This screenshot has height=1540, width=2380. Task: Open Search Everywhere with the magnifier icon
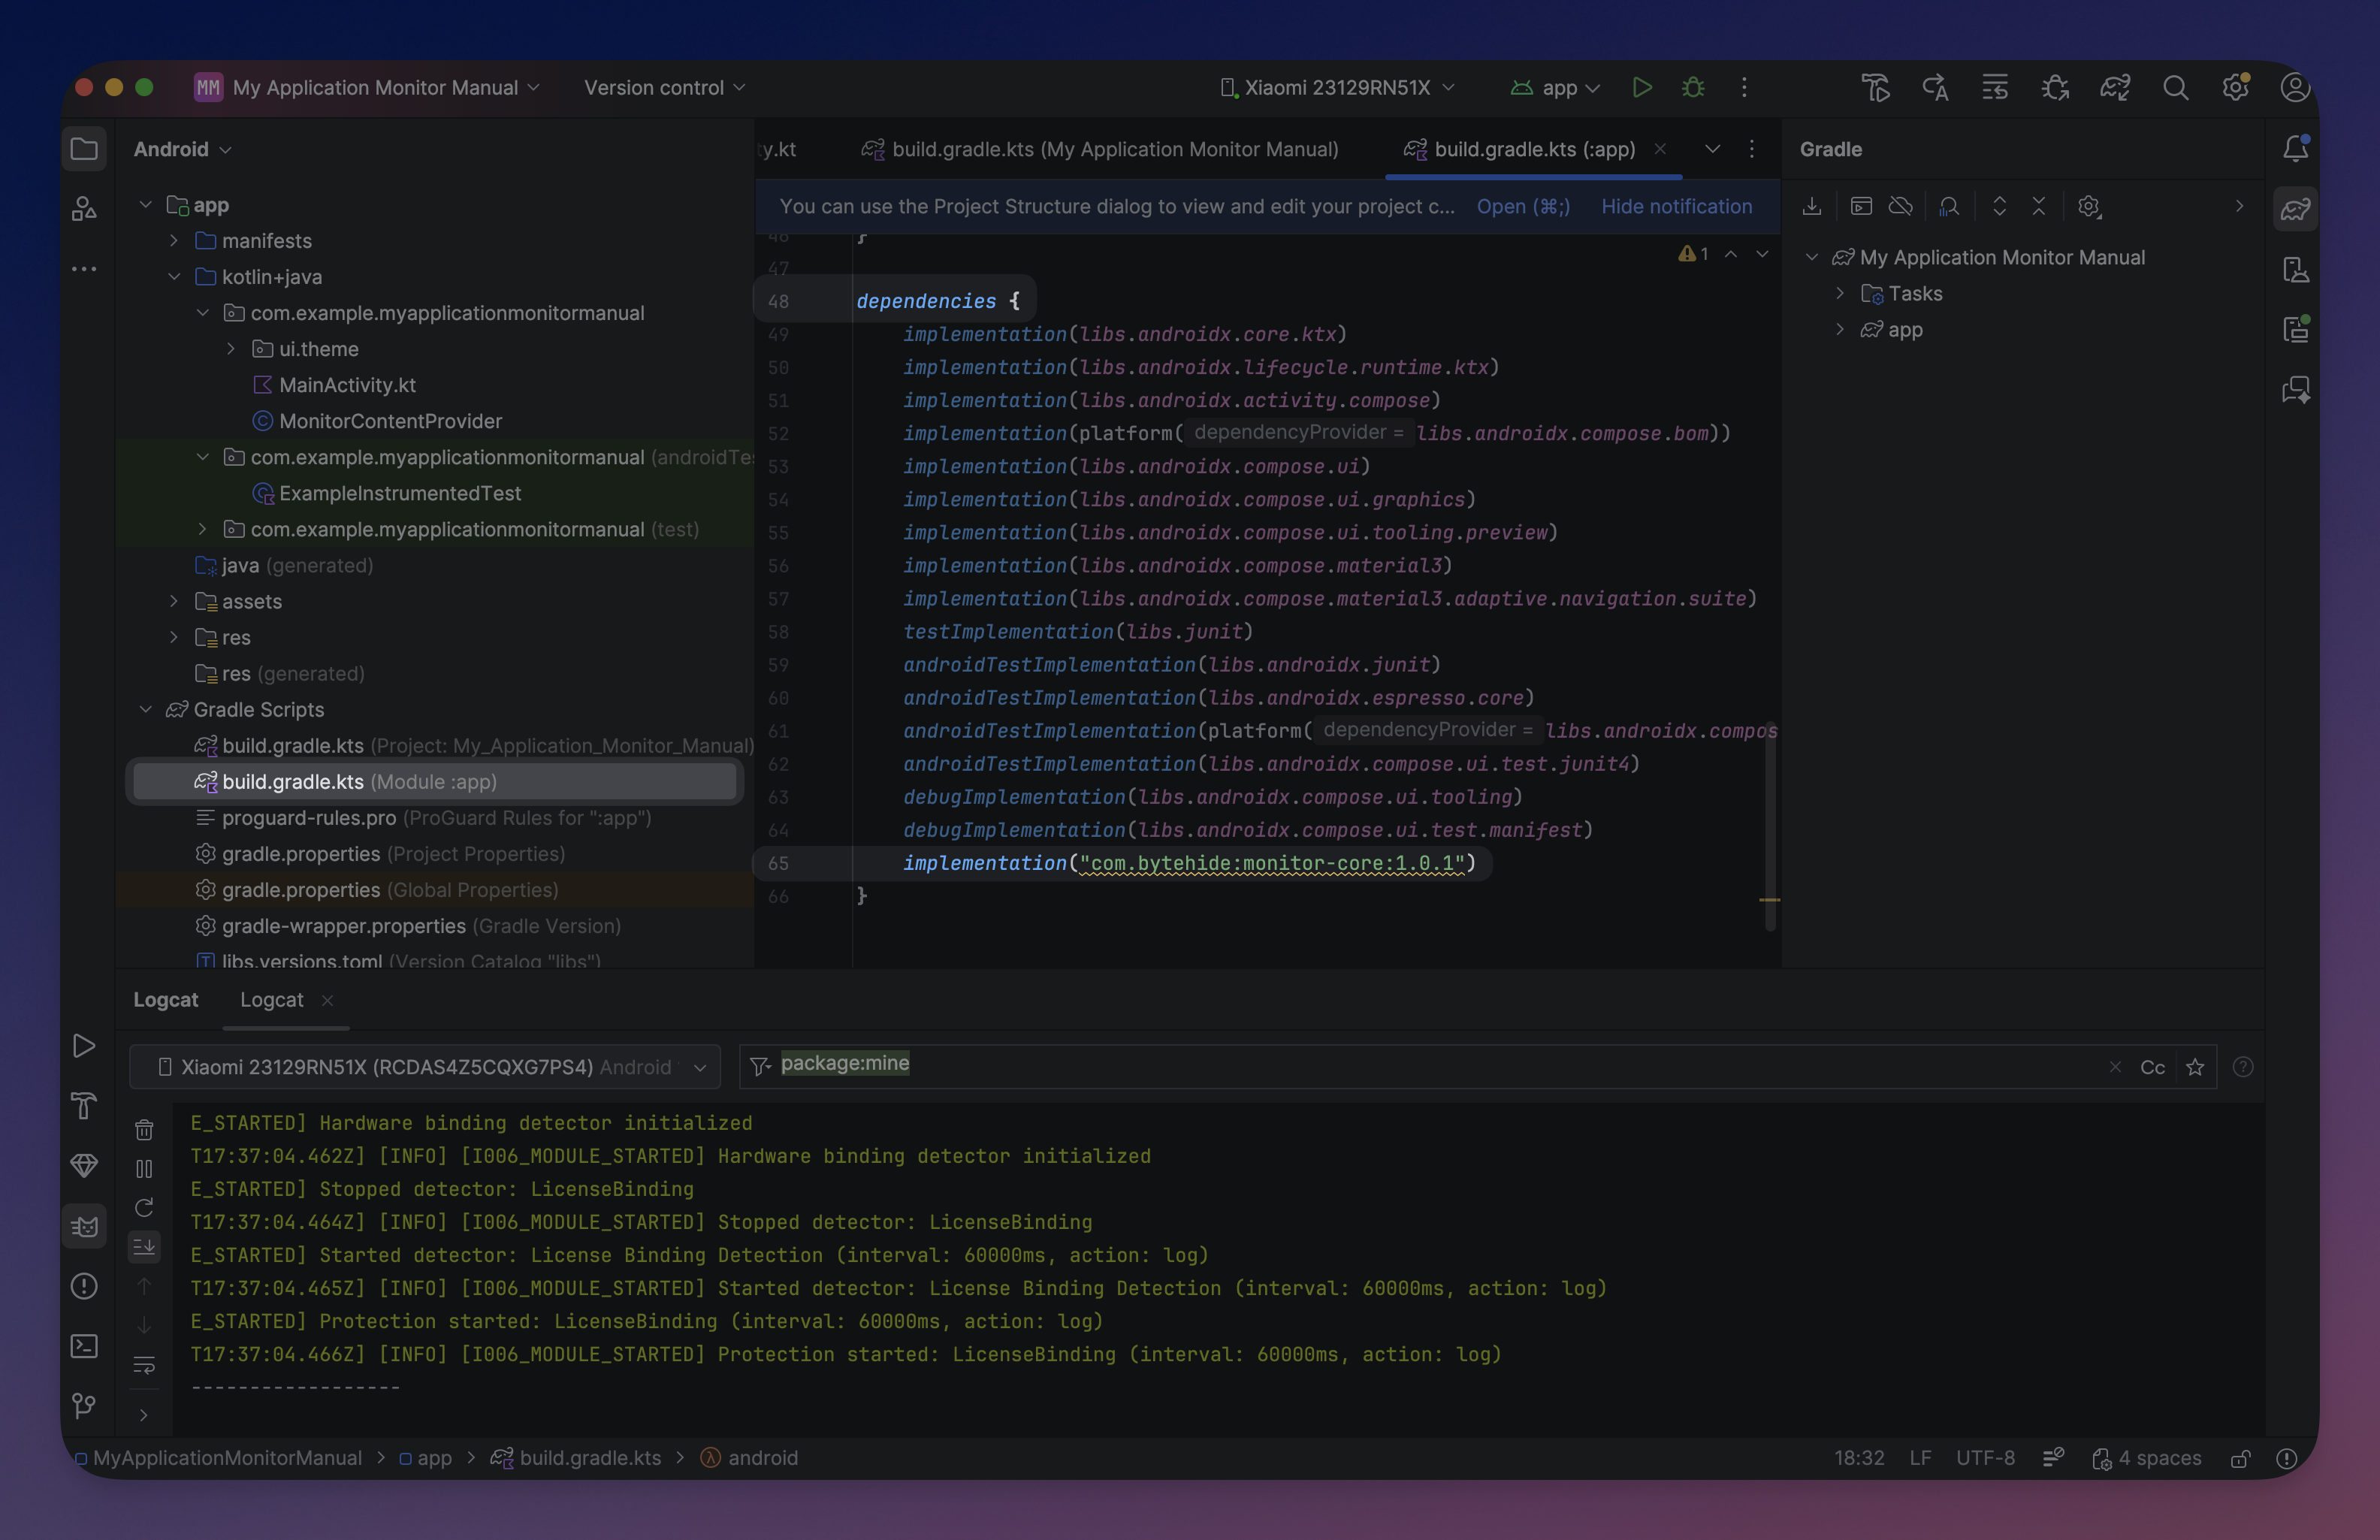coord(2176,88)
